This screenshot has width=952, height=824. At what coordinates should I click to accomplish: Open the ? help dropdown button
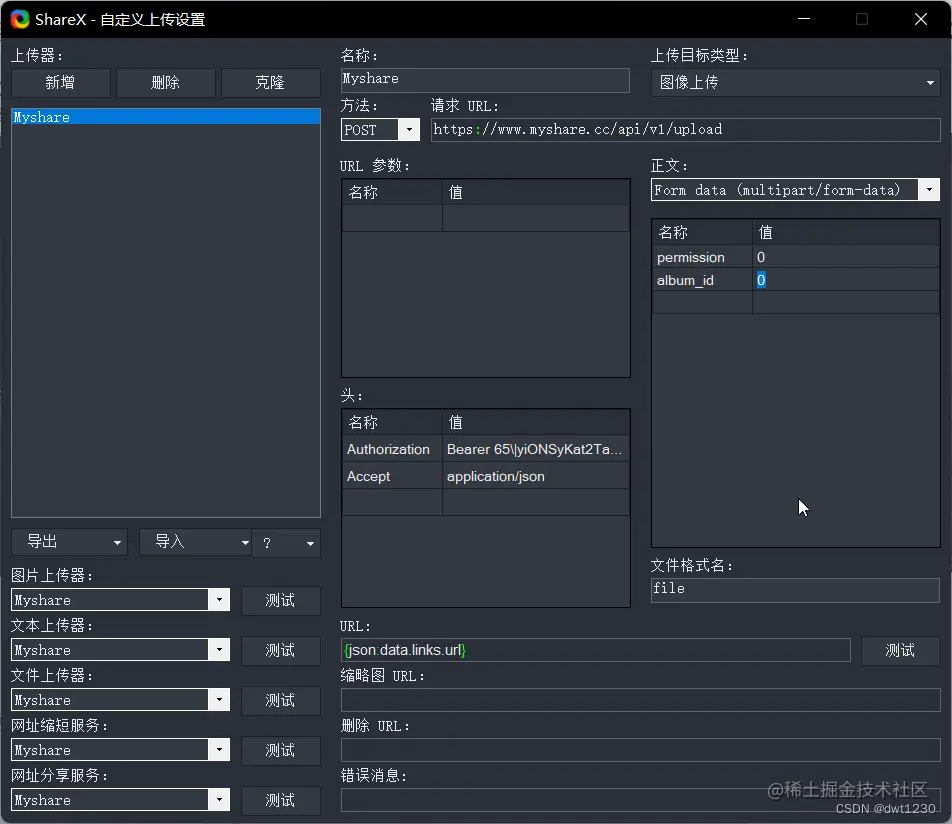pyautogui.click(x=287, y=542)
